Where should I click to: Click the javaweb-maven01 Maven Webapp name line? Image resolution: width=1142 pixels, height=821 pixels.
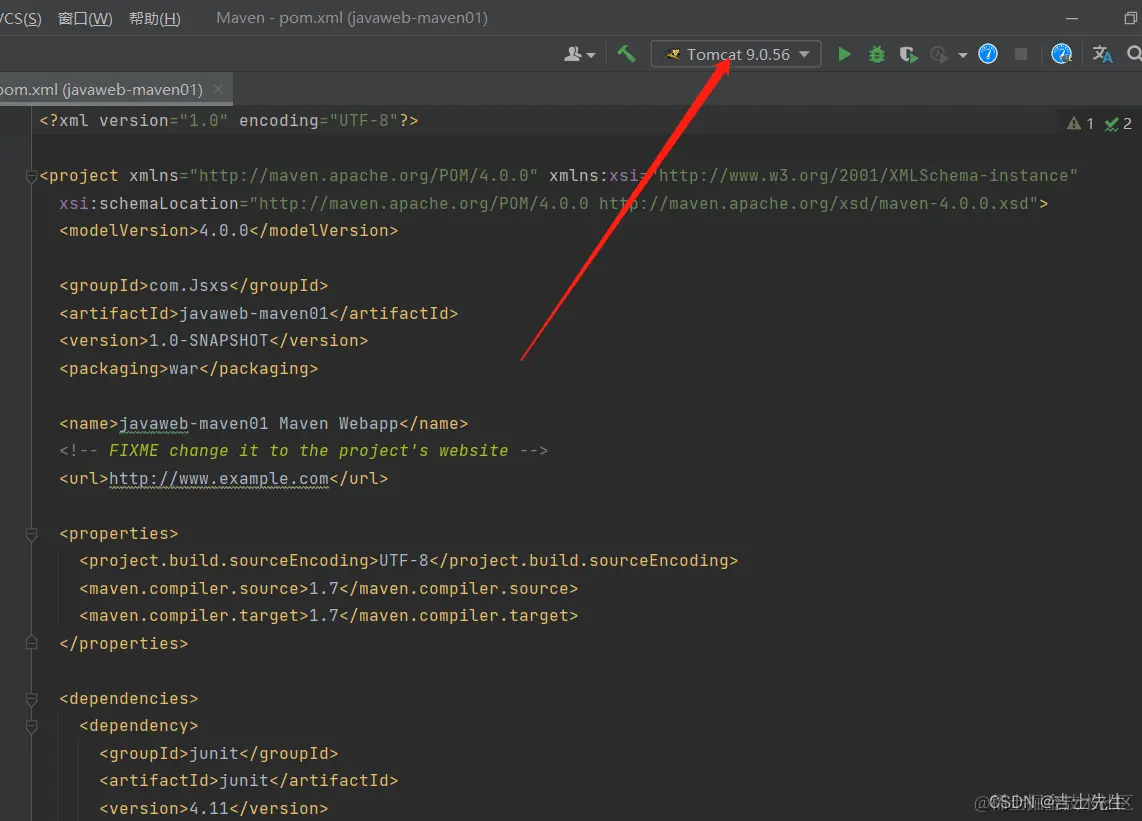pyautogui.click(x=264, y=423)
